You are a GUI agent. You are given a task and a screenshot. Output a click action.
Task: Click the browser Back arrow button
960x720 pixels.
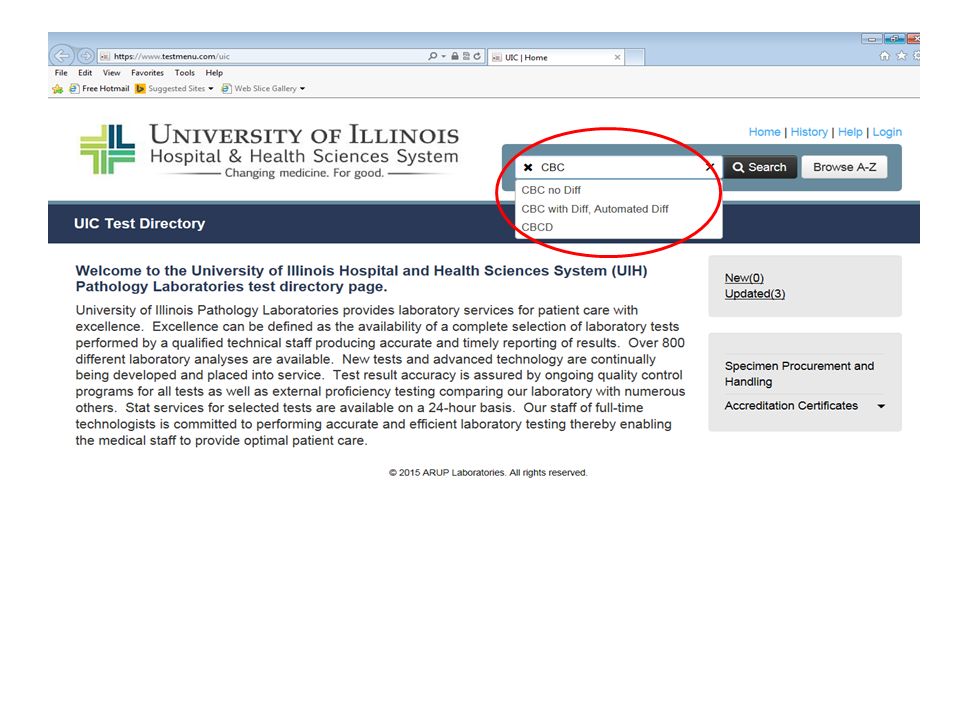coord(61,56)
